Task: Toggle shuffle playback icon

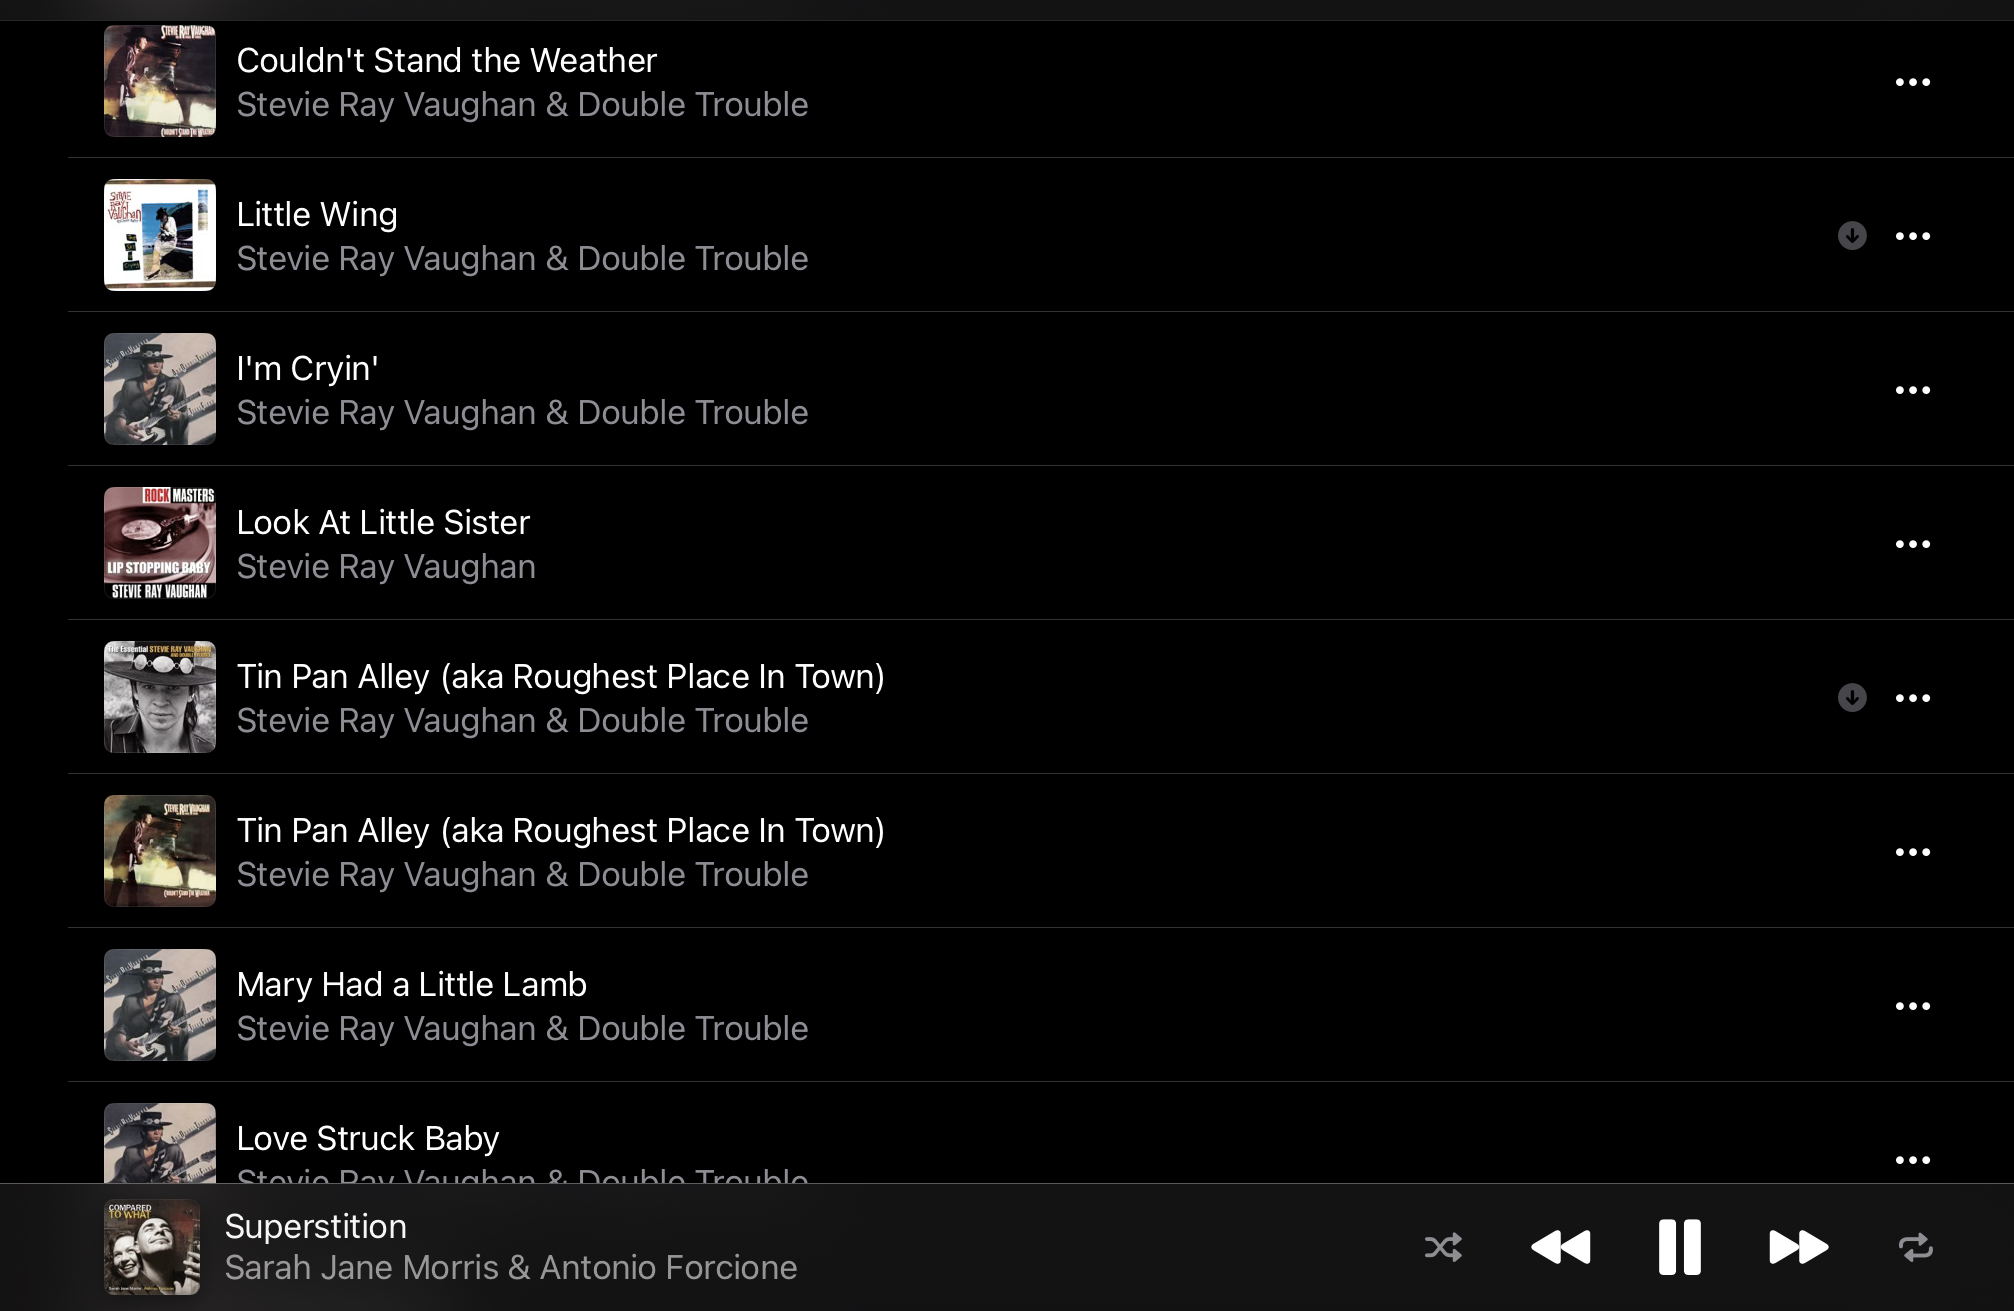Action: click(x=1443, y=1247)
